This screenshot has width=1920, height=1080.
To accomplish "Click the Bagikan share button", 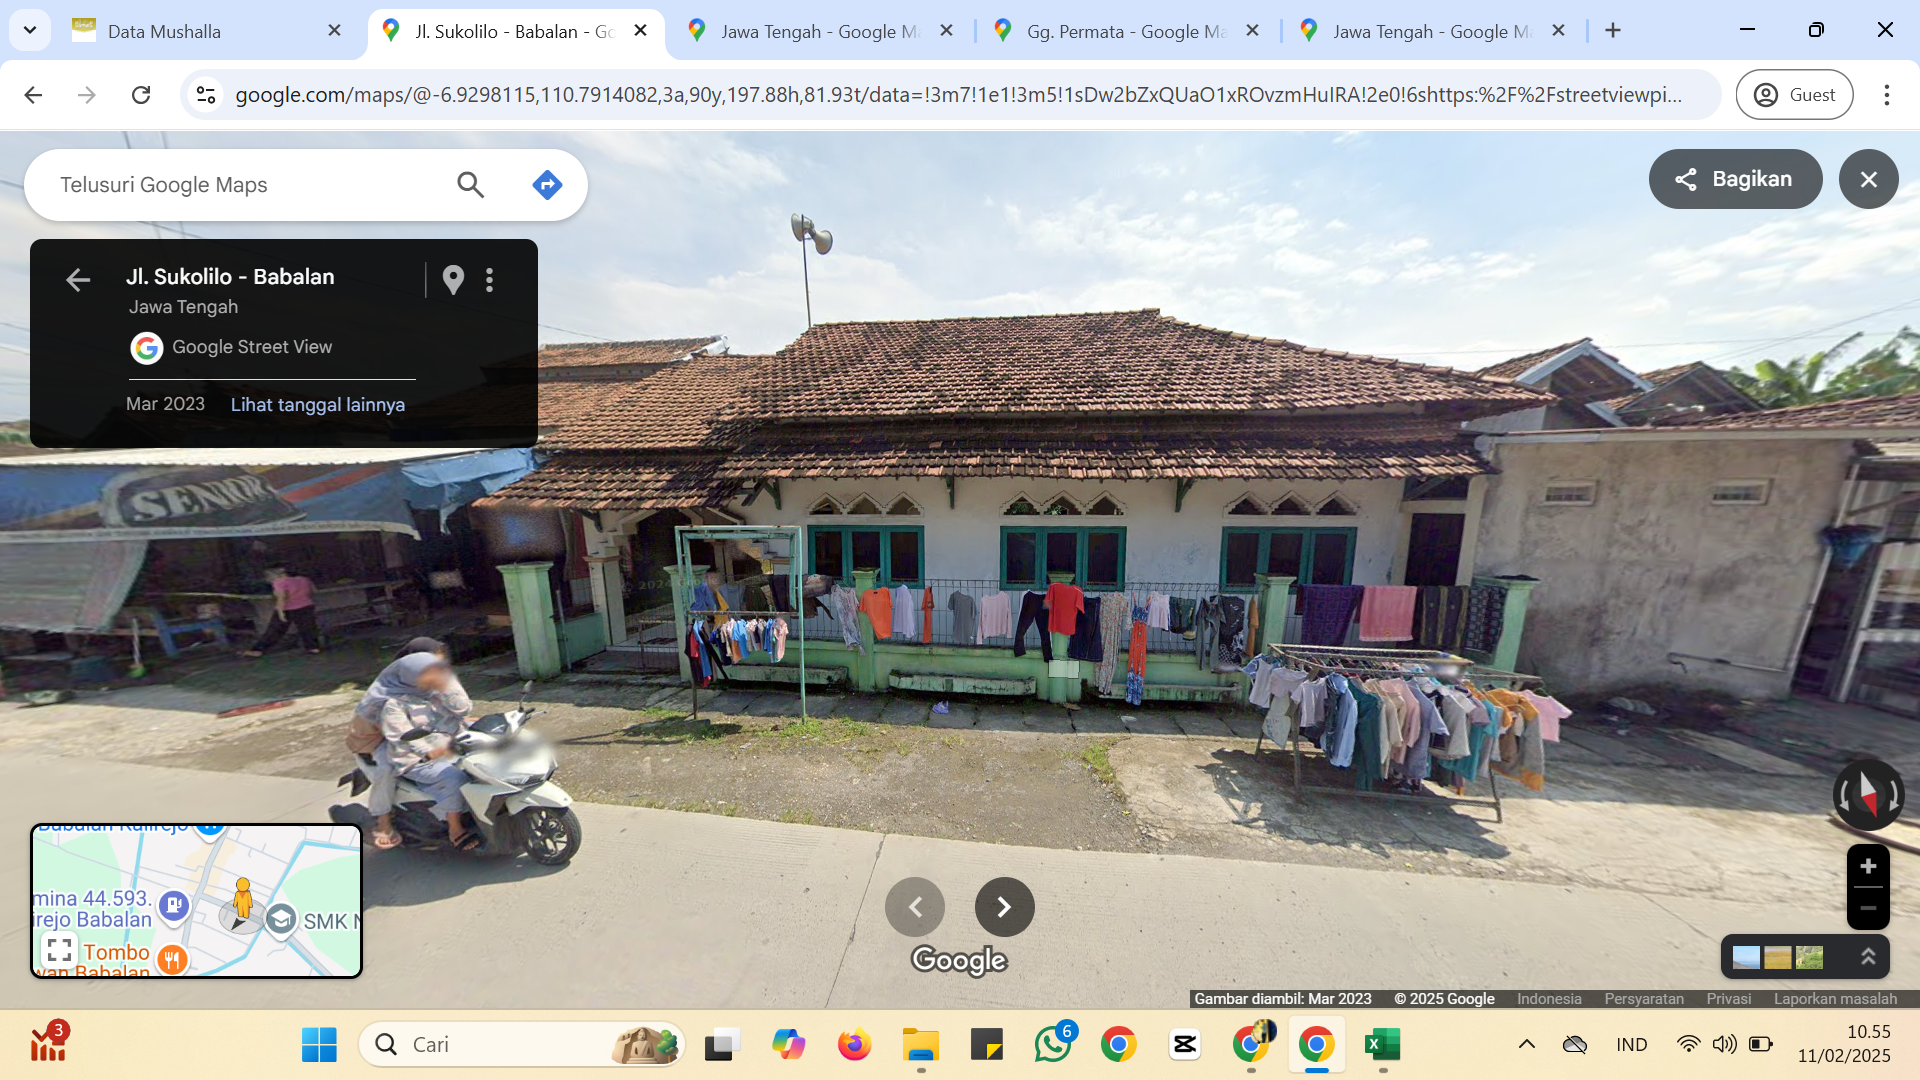I will point(1735,179).
